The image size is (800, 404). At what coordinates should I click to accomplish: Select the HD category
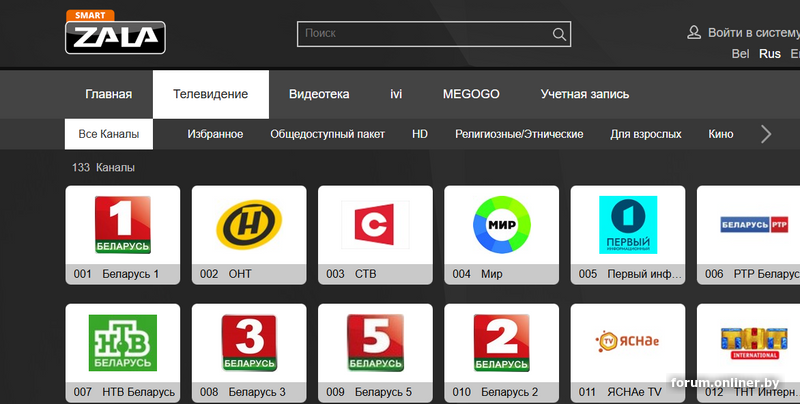pos(420,134)
